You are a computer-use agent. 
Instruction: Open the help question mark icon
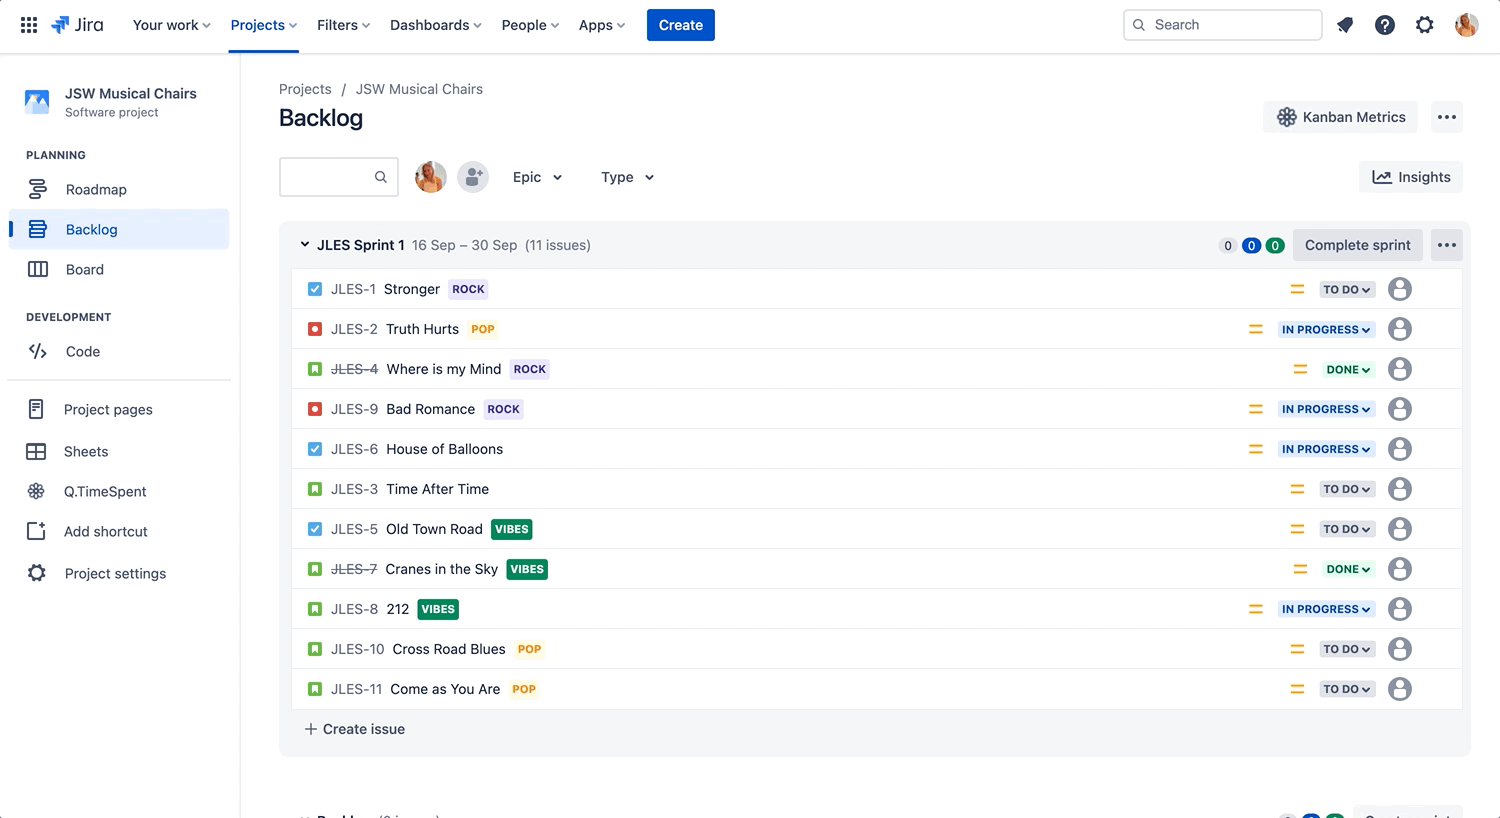click(x=1385, y=25)
